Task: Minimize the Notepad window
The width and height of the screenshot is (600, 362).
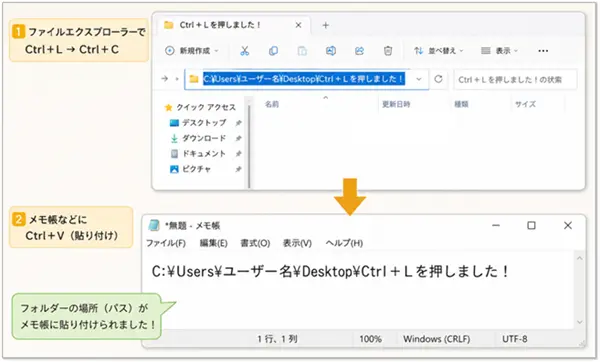Action: point(496,226)
